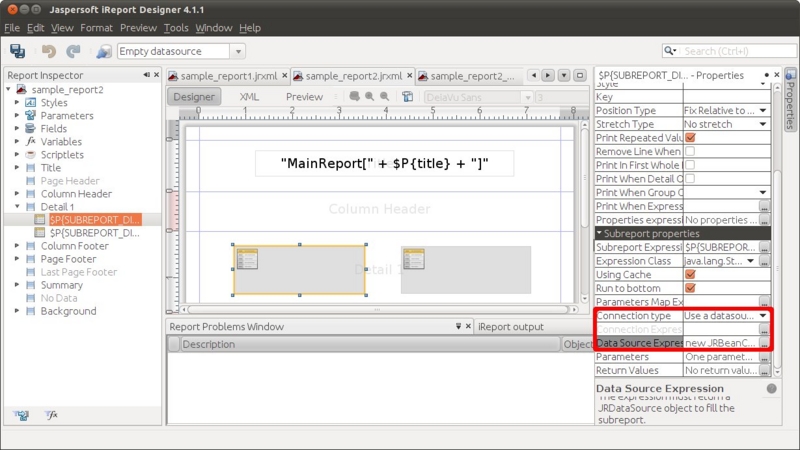The width and height of the screenshot is (800, 450).
Task: Collapse the Detail 1 band node
Action: tap(17, 207)
